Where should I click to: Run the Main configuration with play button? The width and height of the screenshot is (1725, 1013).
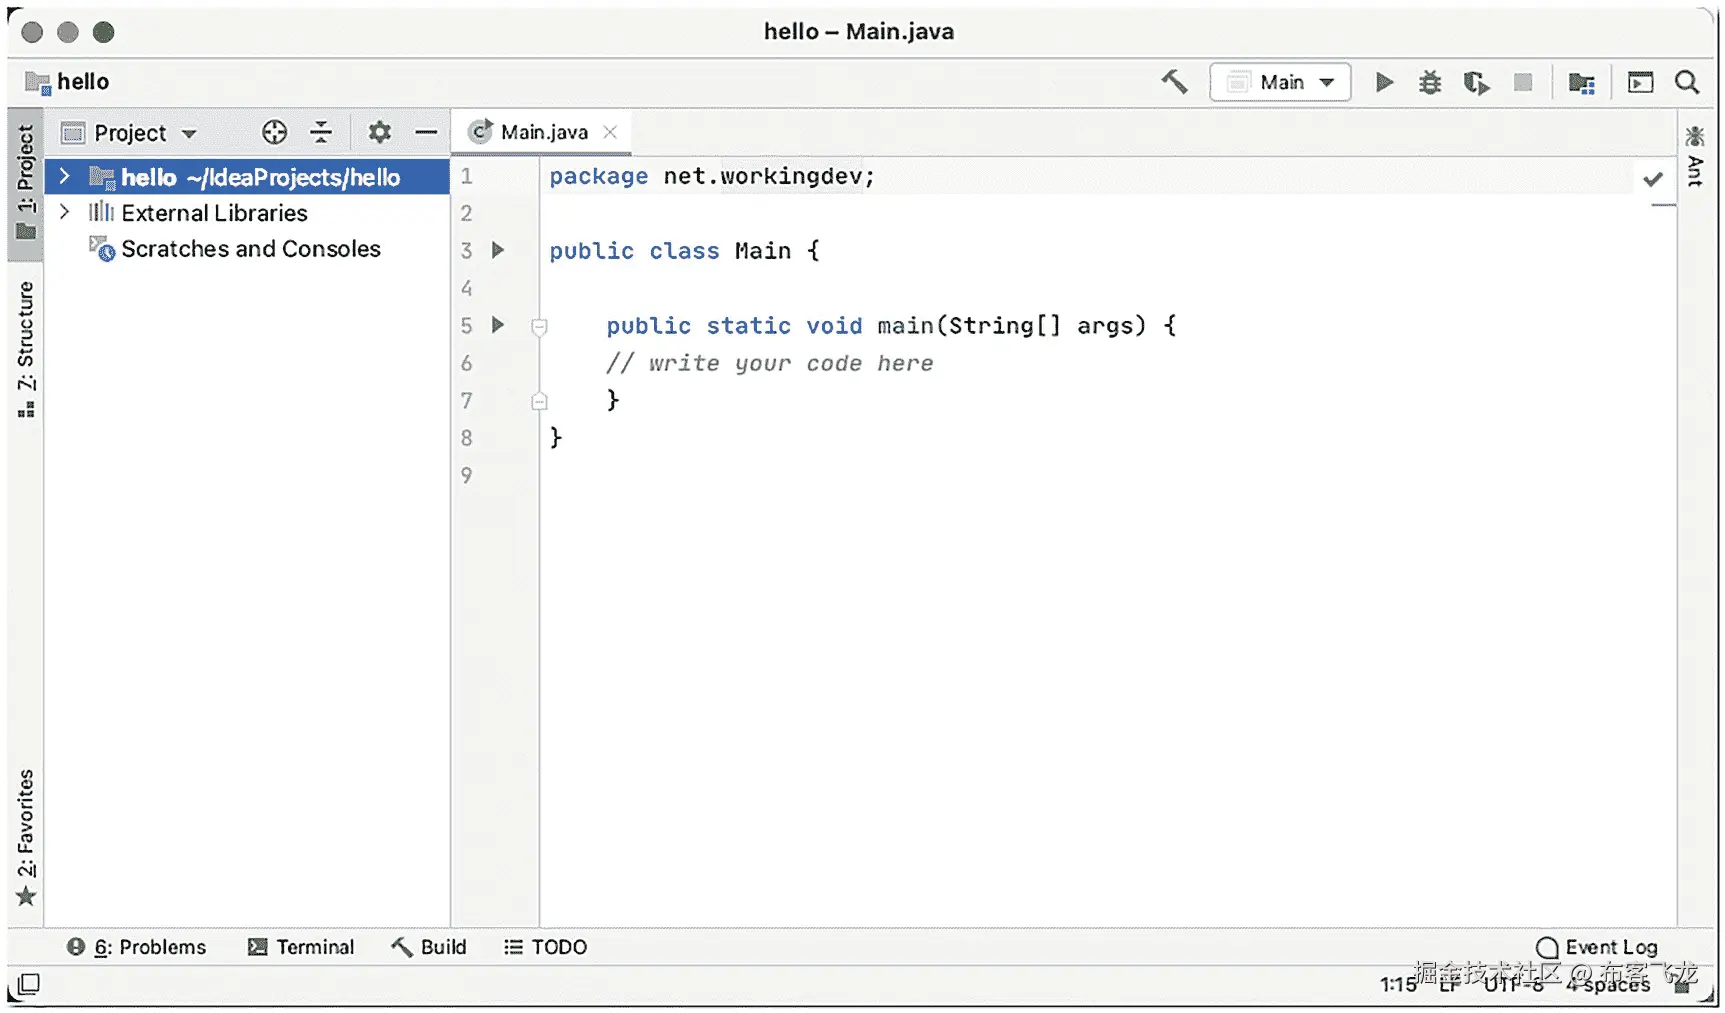point(1384,82)
